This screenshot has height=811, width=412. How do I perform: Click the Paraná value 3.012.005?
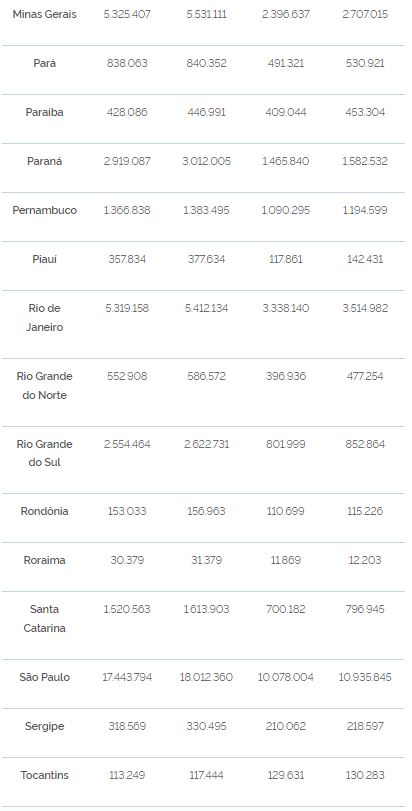(206, 161)
